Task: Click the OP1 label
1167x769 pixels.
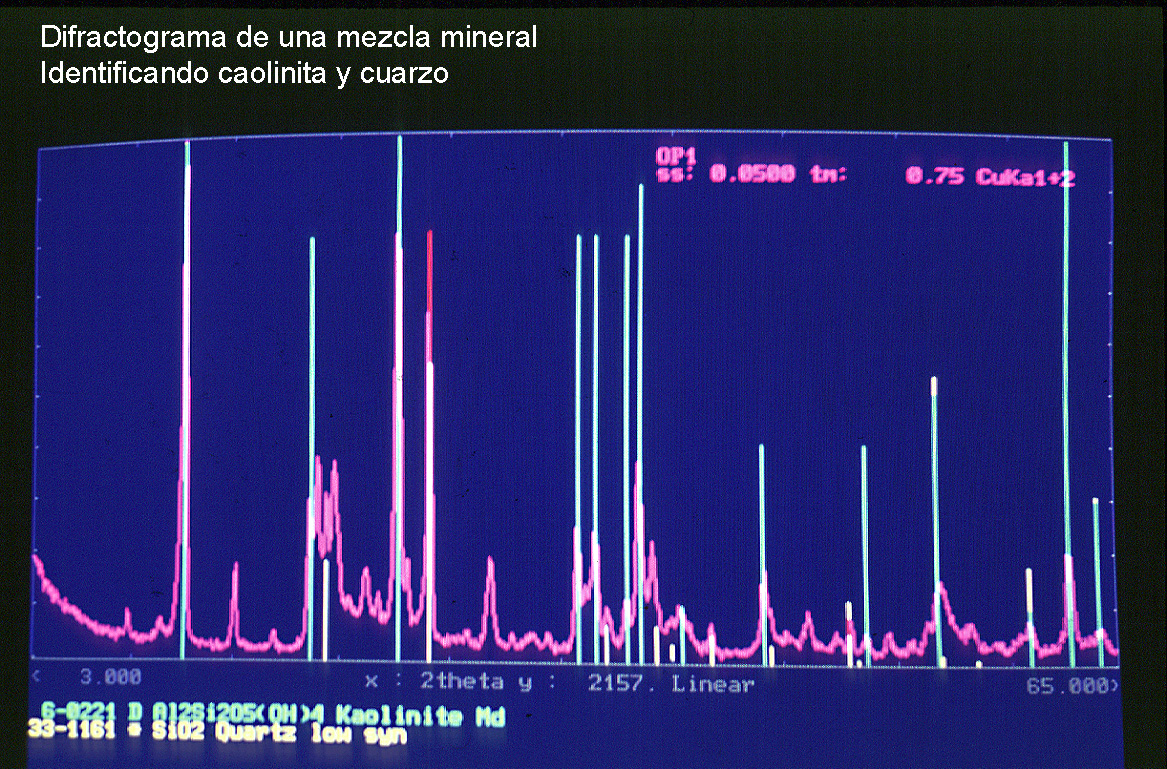Action: (676, 156)
